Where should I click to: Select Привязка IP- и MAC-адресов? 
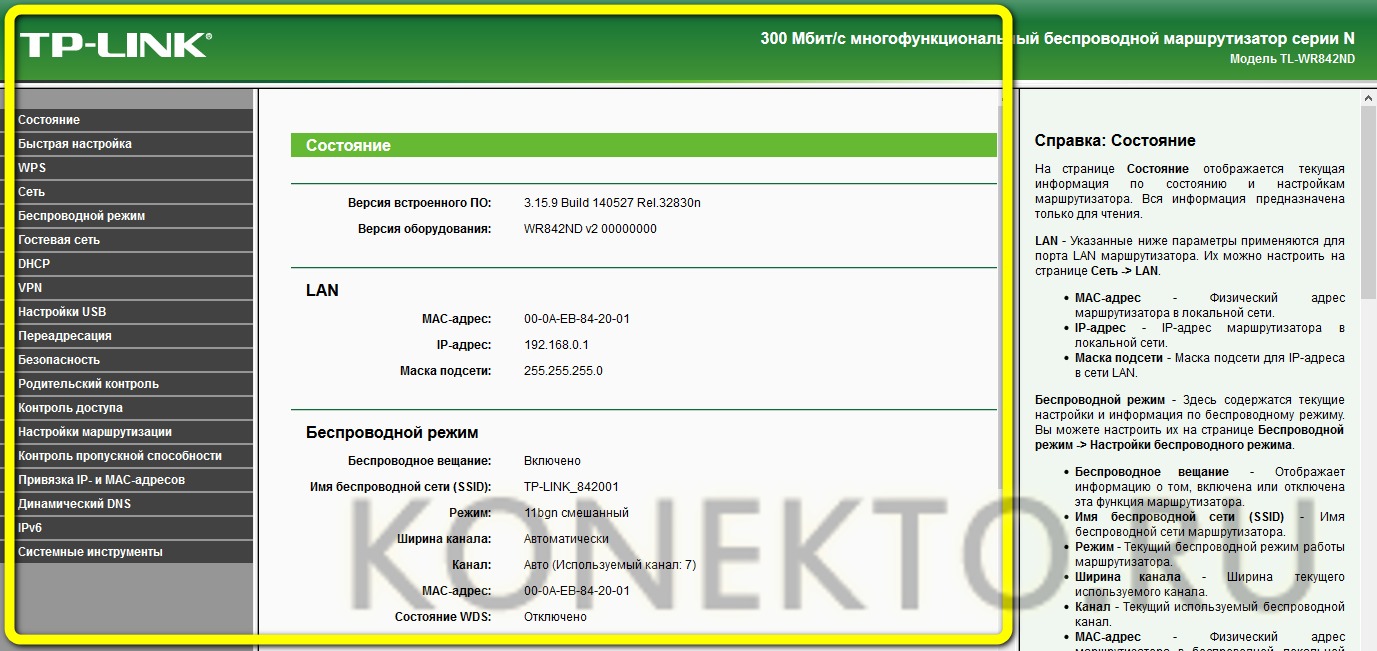tap(126, 480)
